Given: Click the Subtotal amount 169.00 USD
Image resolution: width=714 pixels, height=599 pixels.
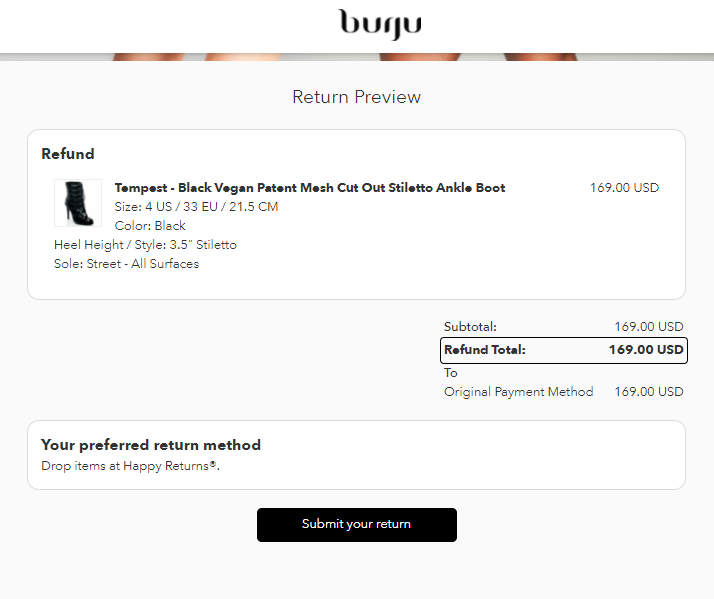Looking at the screenshot, I should (x=649, y=327).
